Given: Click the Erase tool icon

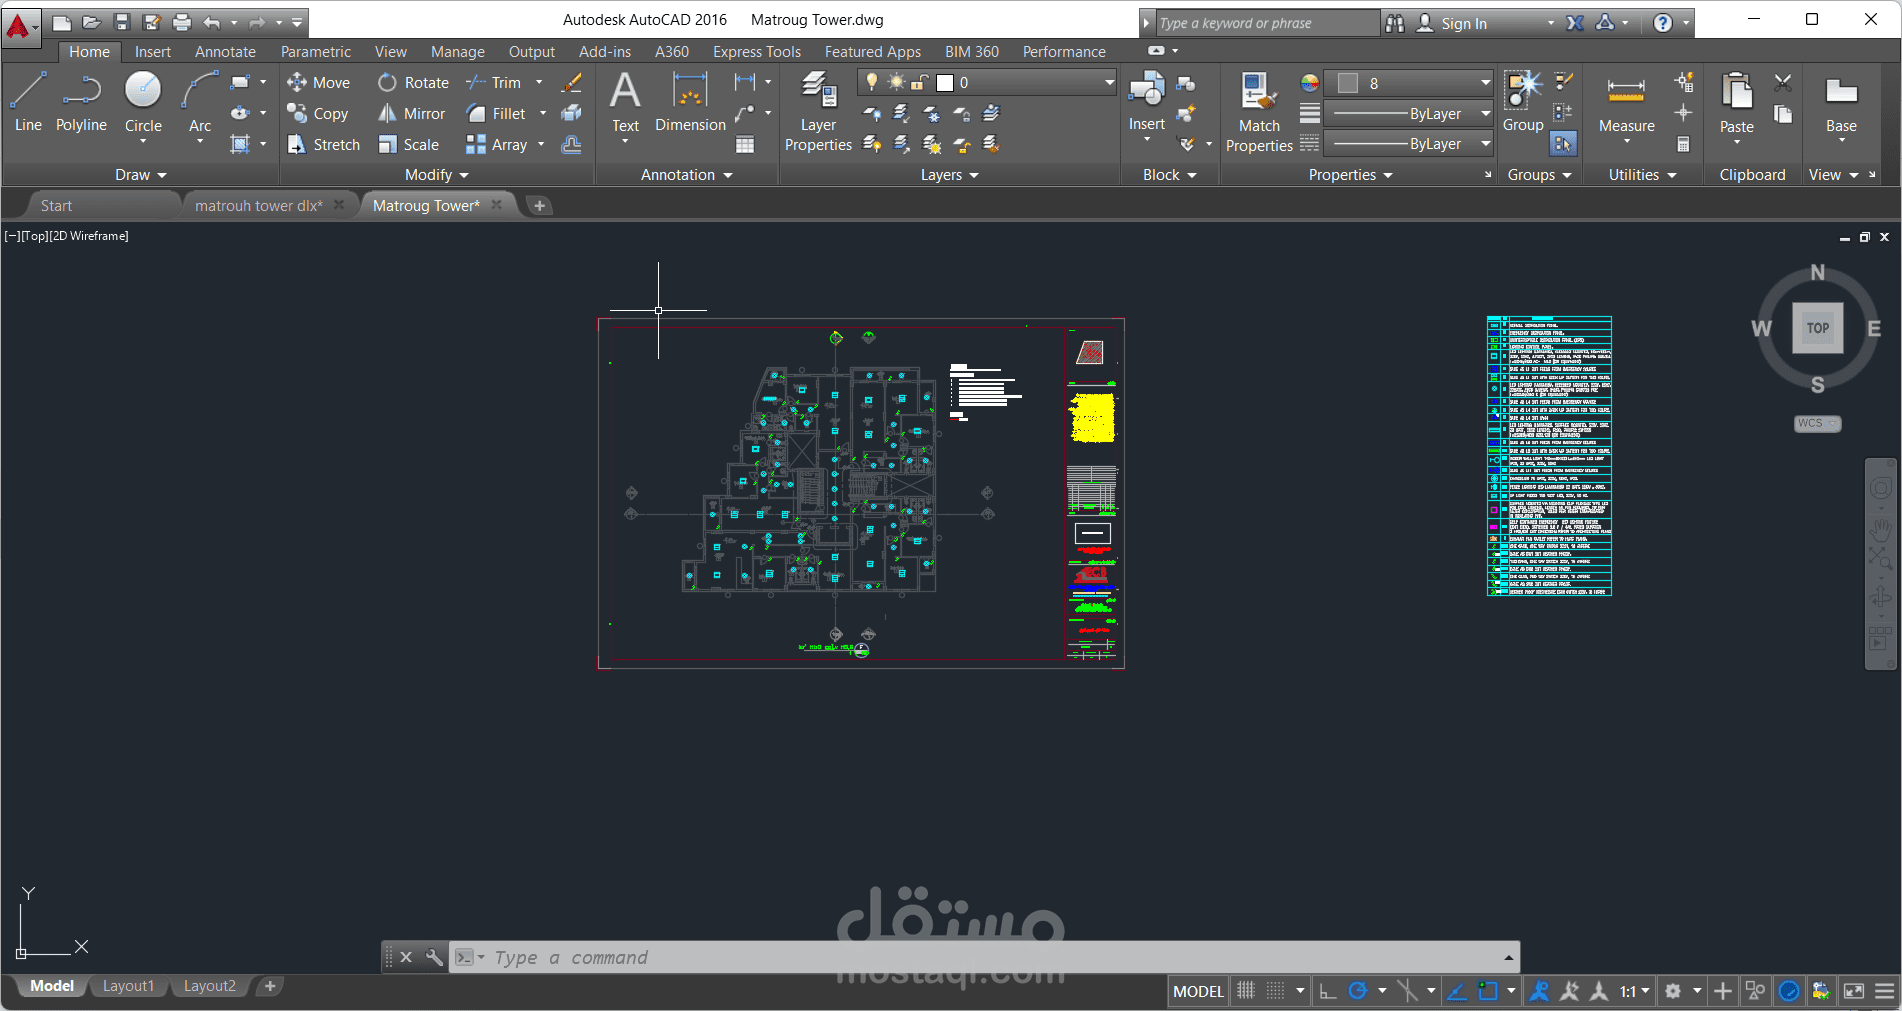Looking at the screenshot, I should click(x=572, y=83).
